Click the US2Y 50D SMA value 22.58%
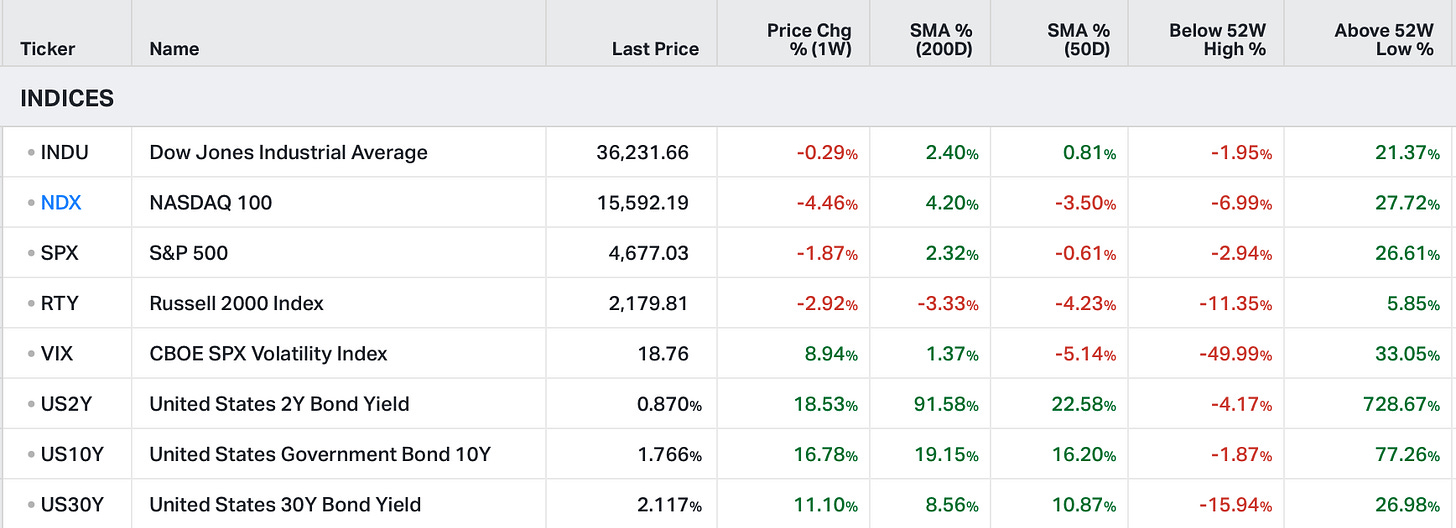Viewport: 1456px width, 528px height. [1084, 404]
